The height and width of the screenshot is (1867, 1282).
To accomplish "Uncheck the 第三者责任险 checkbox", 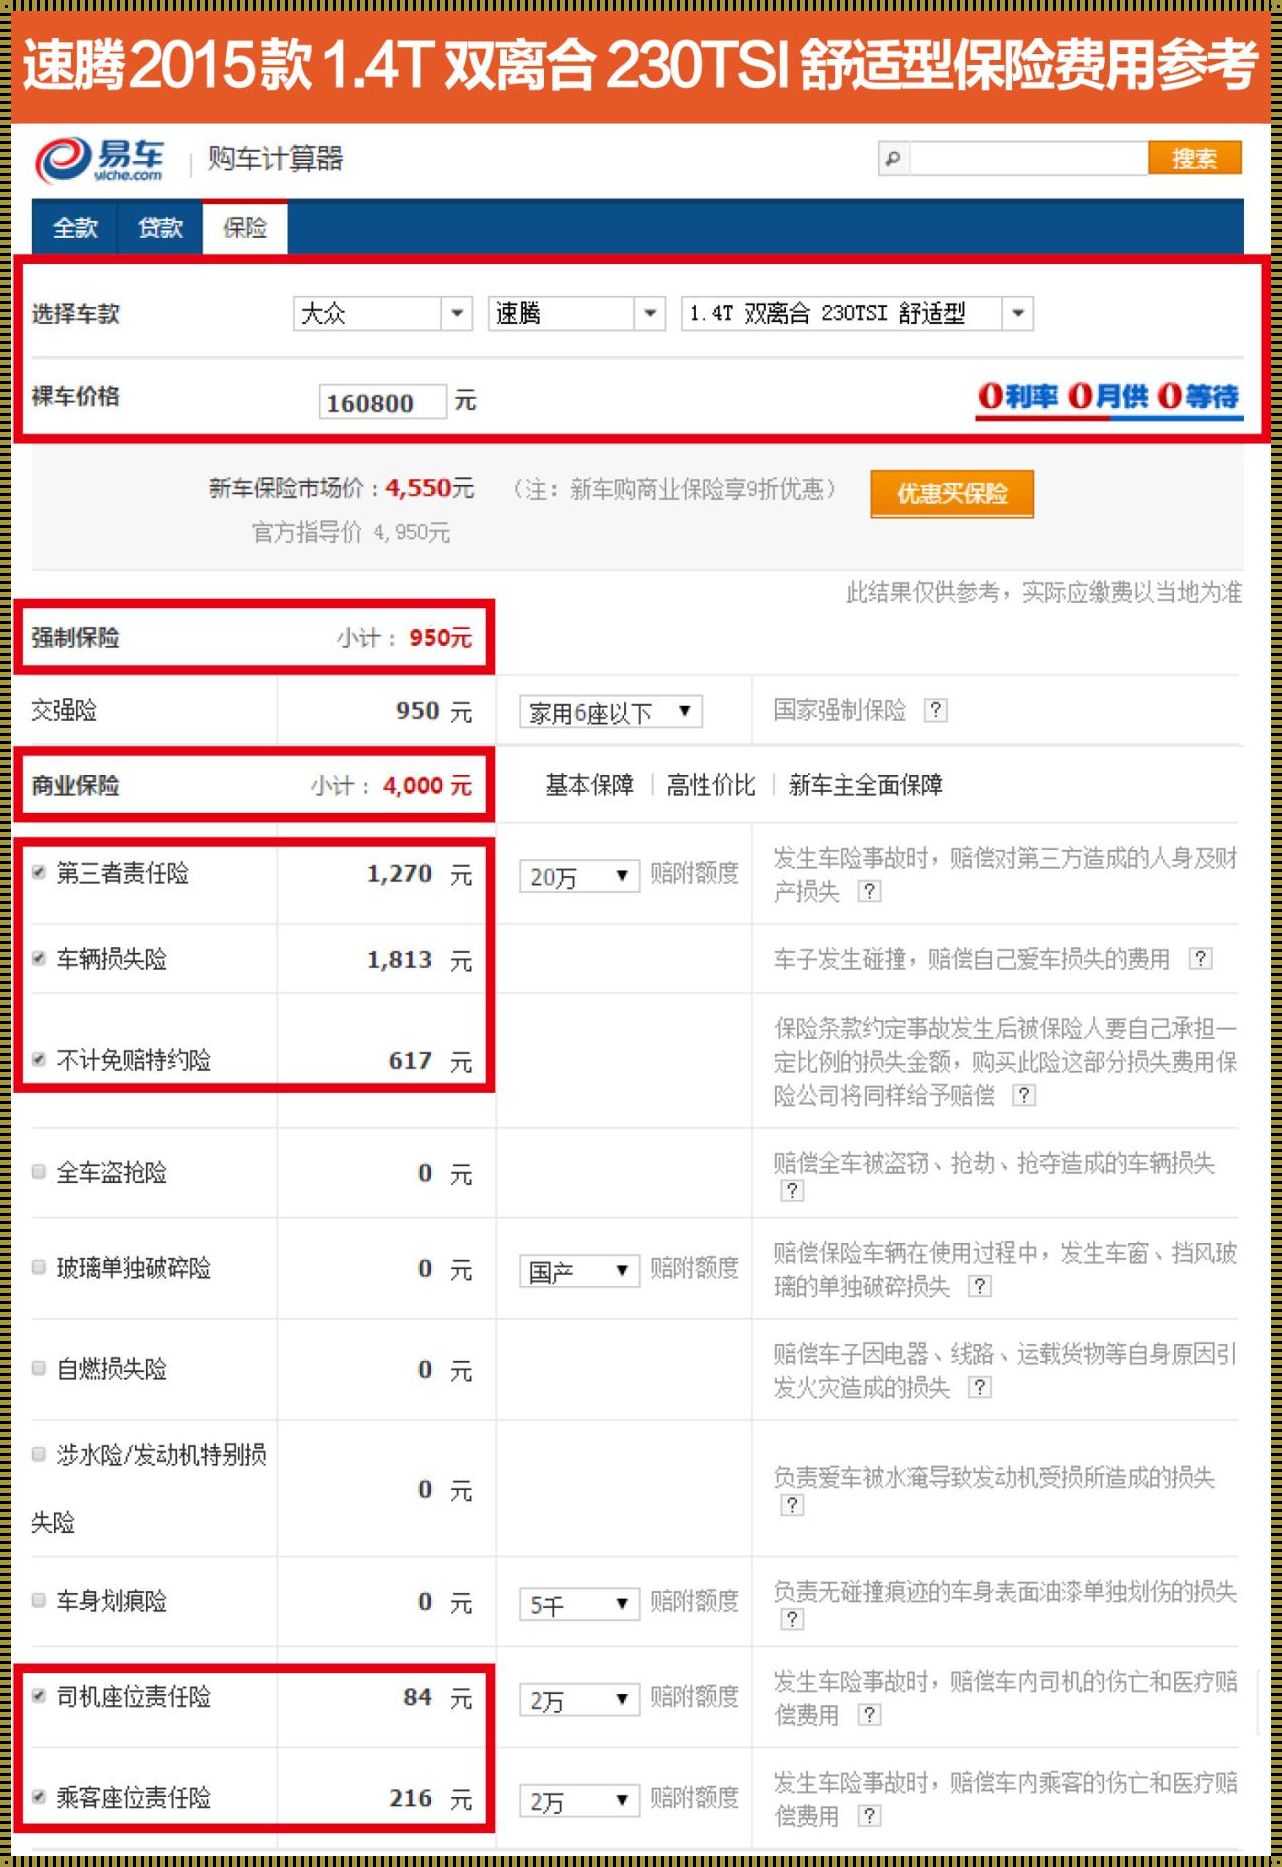I will coord(39,872).
